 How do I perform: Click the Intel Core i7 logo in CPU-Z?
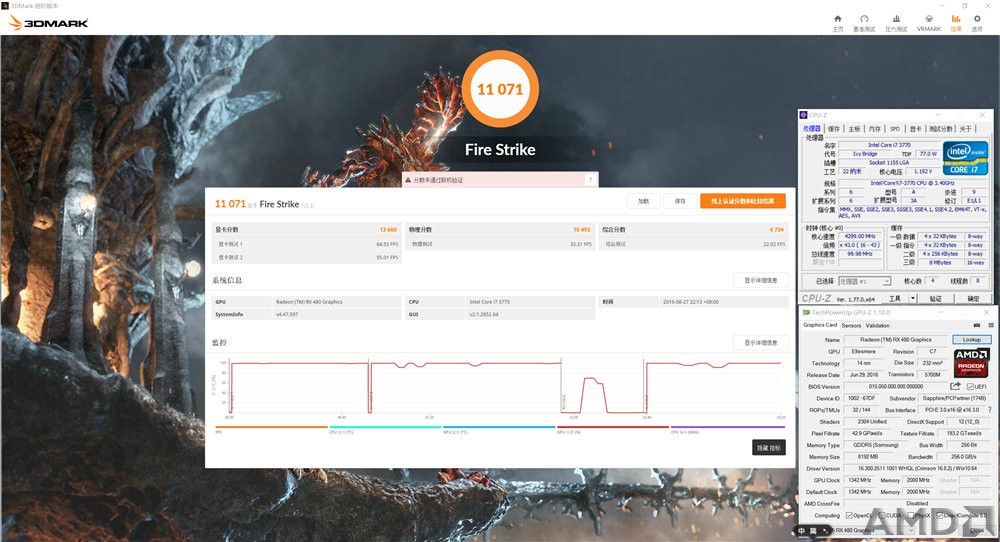coord(965,158)
